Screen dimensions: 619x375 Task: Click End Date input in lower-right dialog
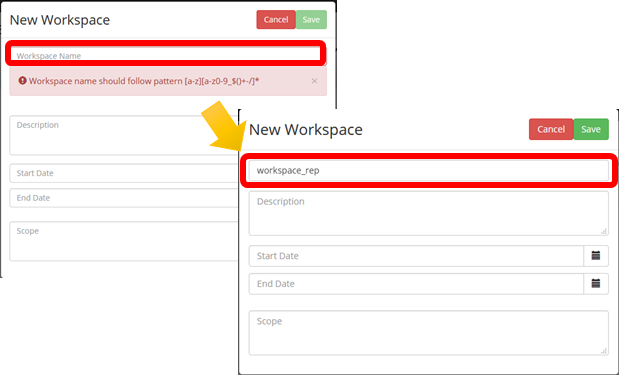click(x=416, y=283)
